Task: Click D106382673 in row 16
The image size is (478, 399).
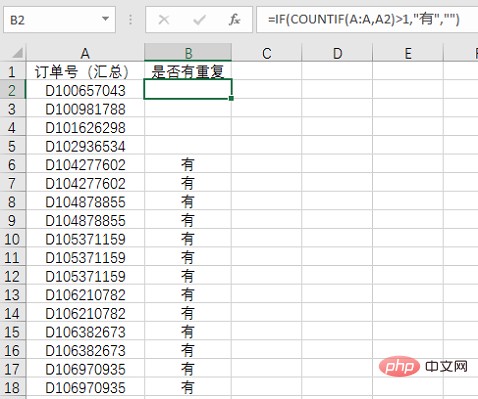Action: pyautogui.click(x=85, y=350)
